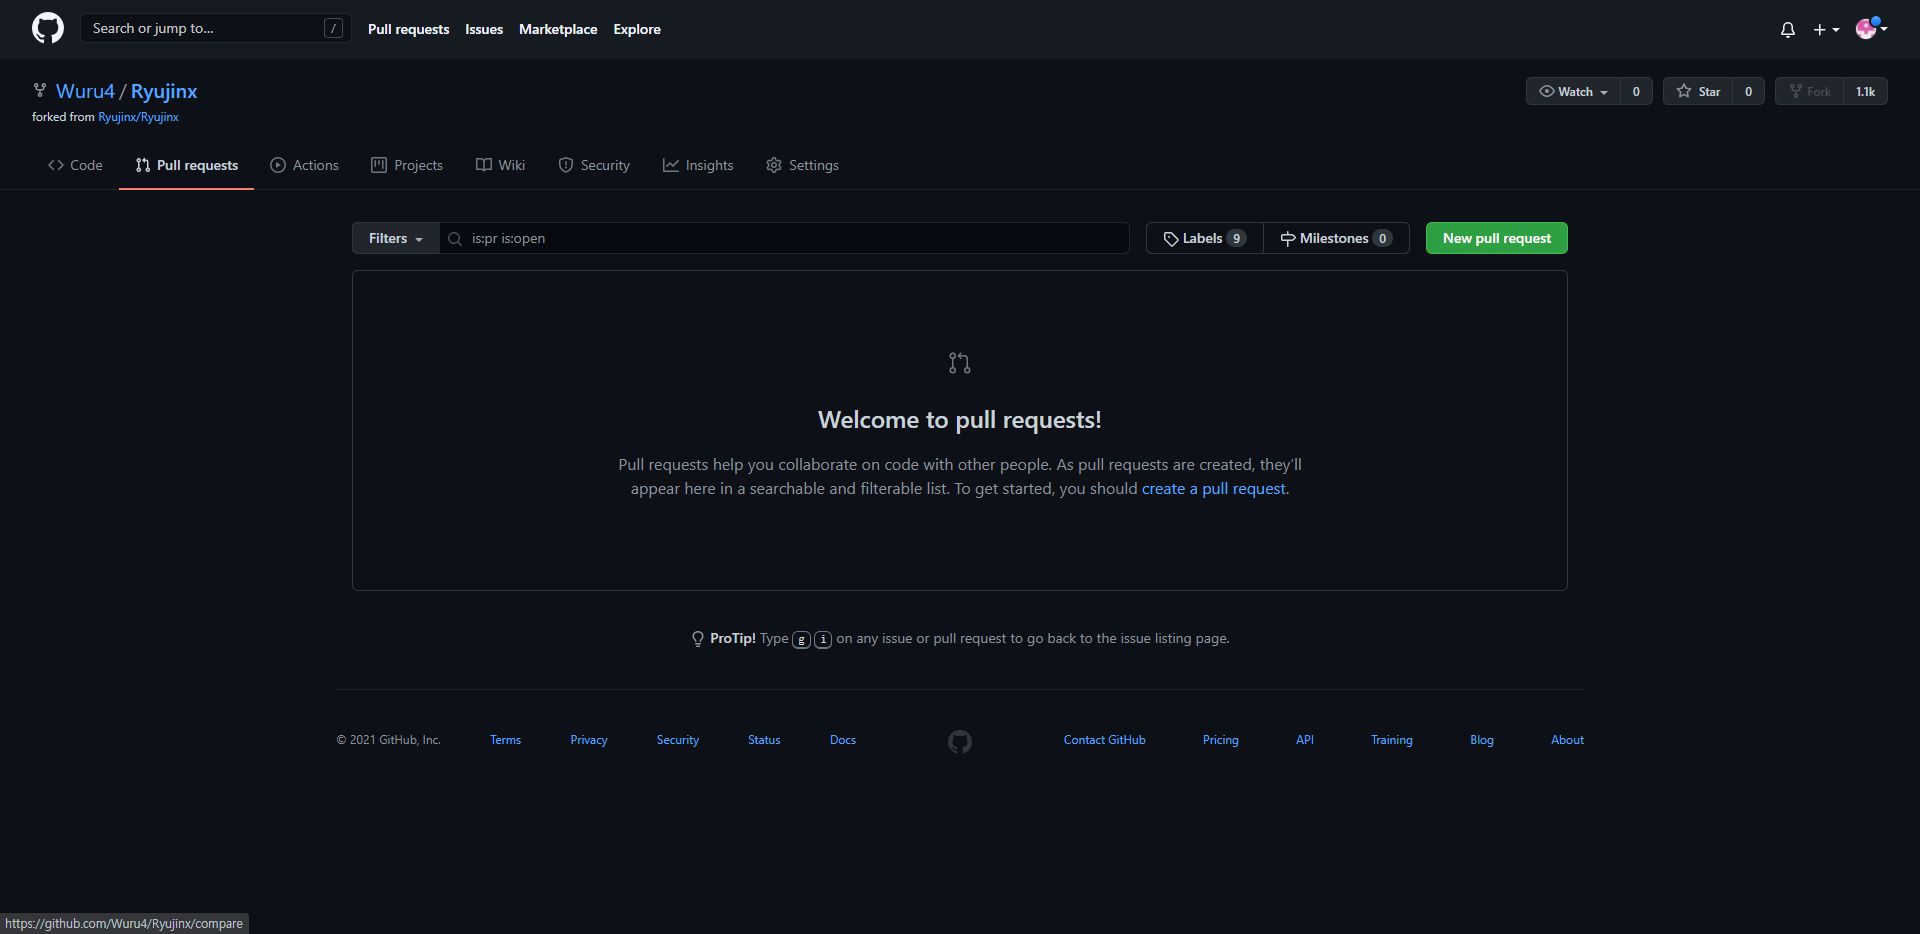Visit the upstream Ryujinx/Ryujinx repository link
The image size is (1920, 934).
138,117
